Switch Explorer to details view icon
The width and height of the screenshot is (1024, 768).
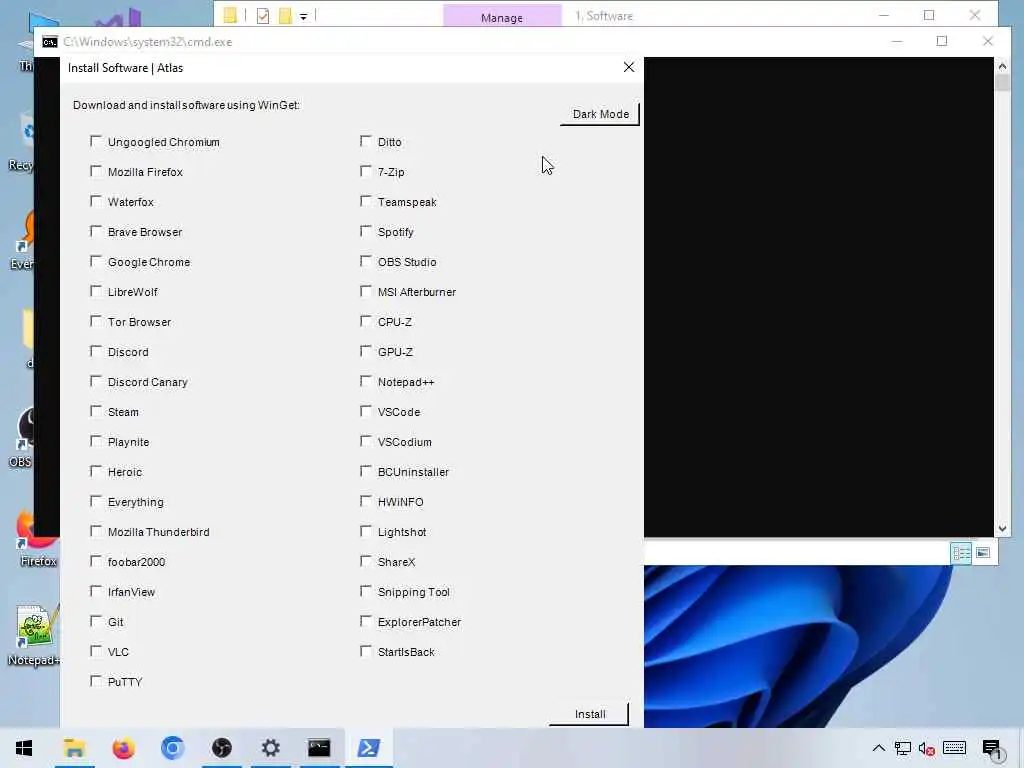pyautogui.click(x=961, y=553)
